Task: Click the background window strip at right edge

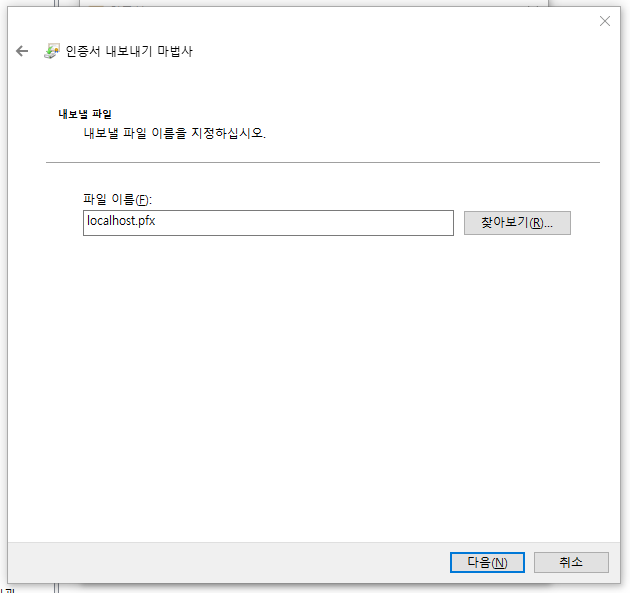Action: (x=625, y=300)
